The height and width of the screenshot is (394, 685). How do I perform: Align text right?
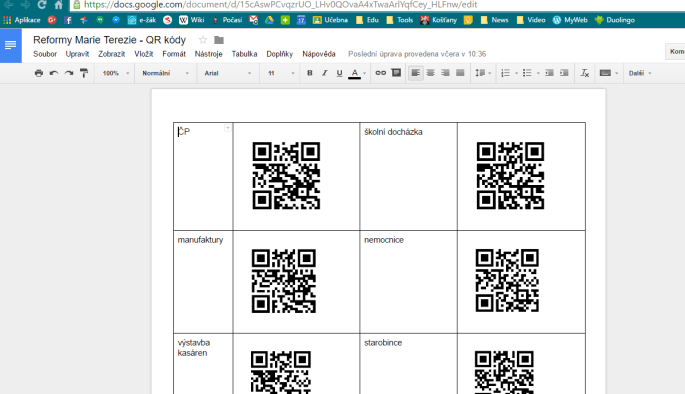pos(445,73)
